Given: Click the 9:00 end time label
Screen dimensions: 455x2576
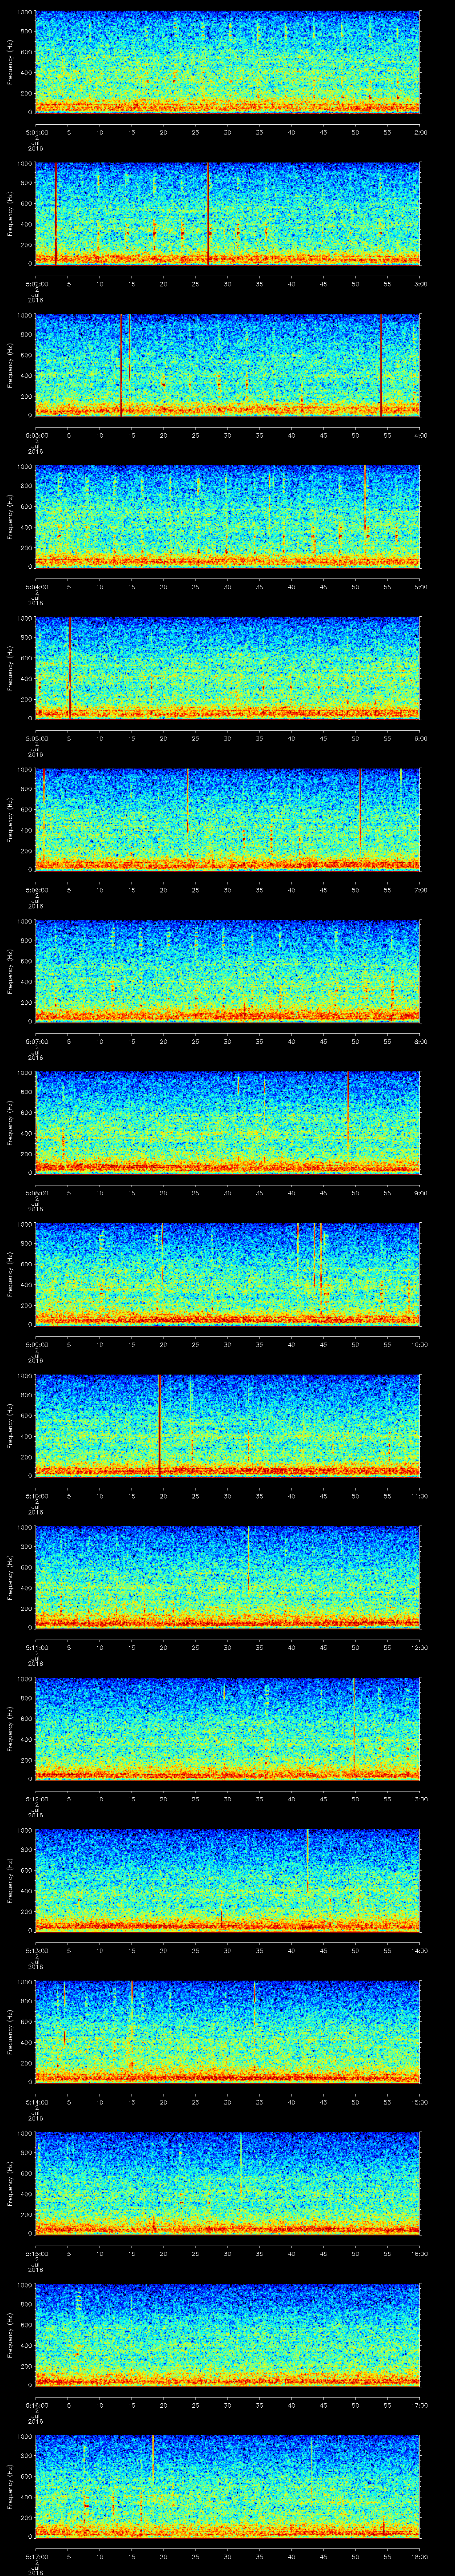Looking at the screenshot, I should pyautogui.click(x=420, y=1193).
